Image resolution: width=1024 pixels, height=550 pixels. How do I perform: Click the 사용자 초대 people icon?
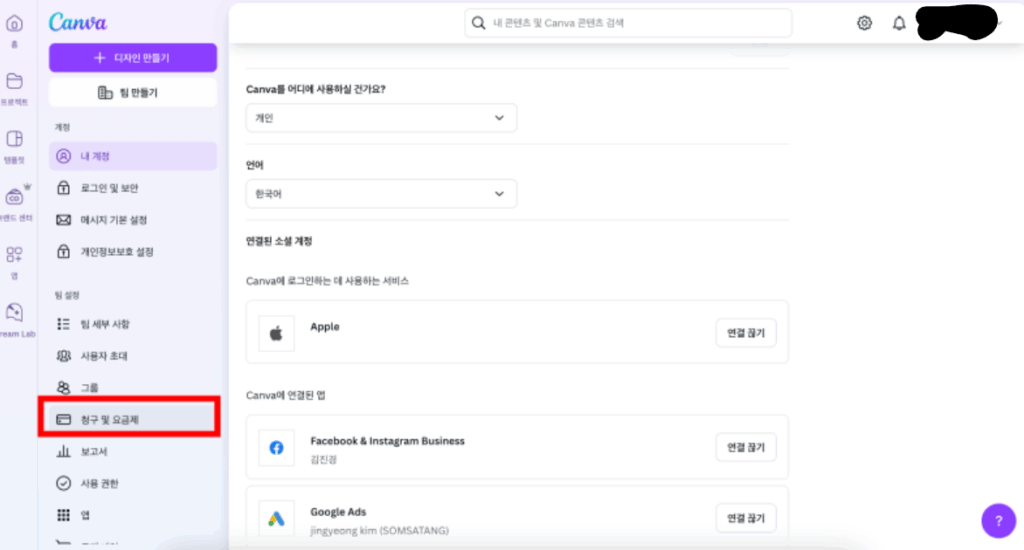[63, 356]
